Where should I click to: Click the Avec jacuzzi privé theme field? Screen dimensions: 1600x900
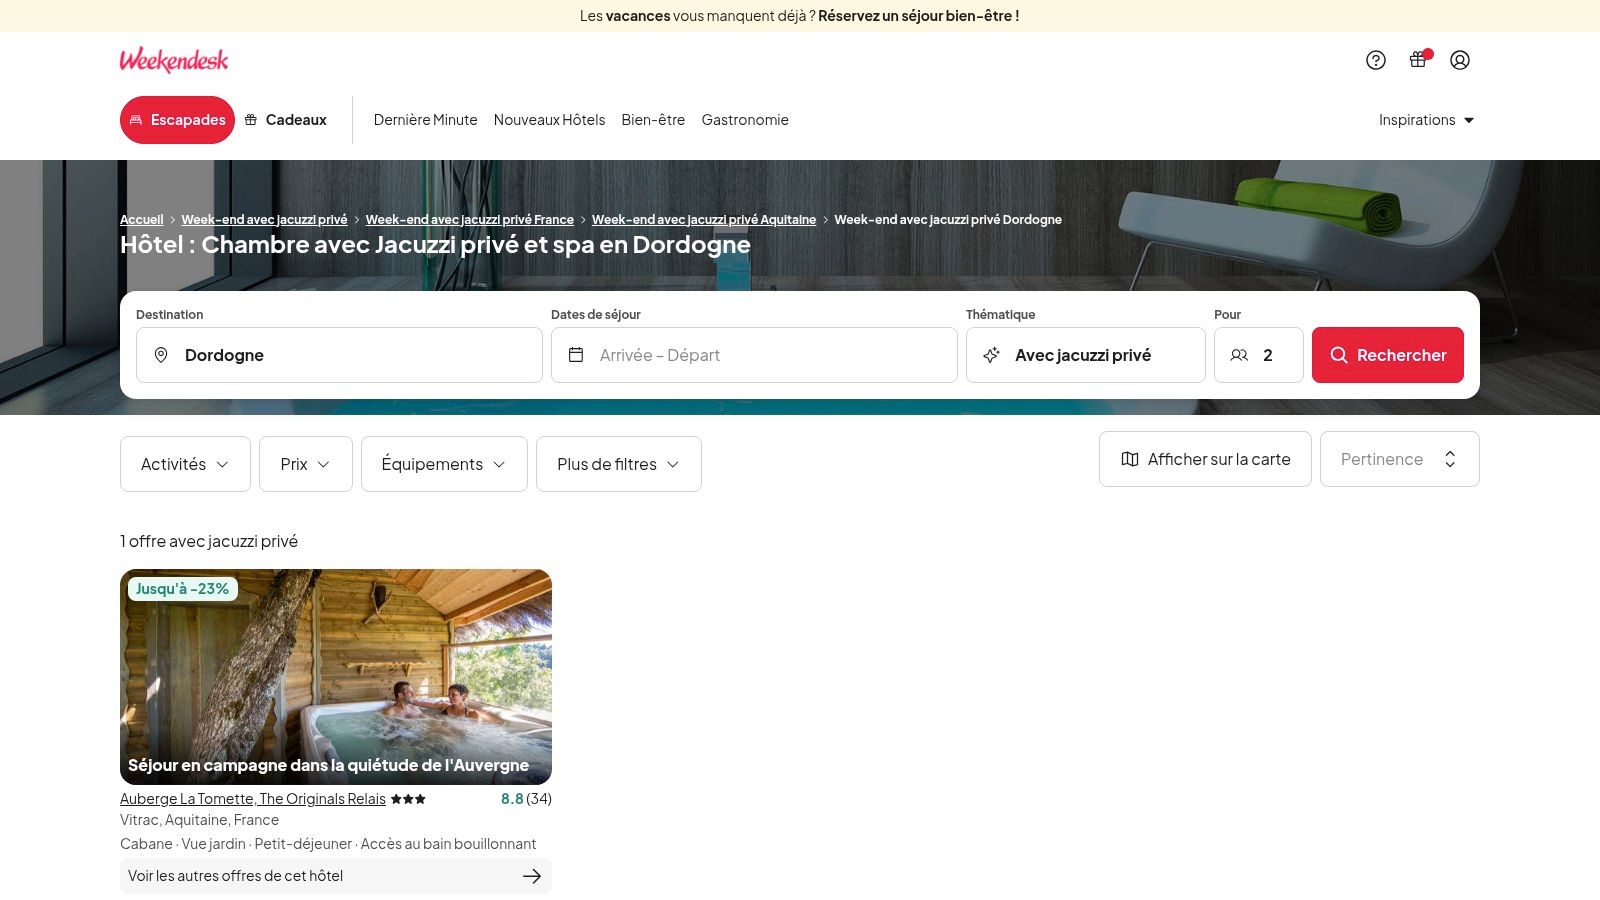[1086, 355]
